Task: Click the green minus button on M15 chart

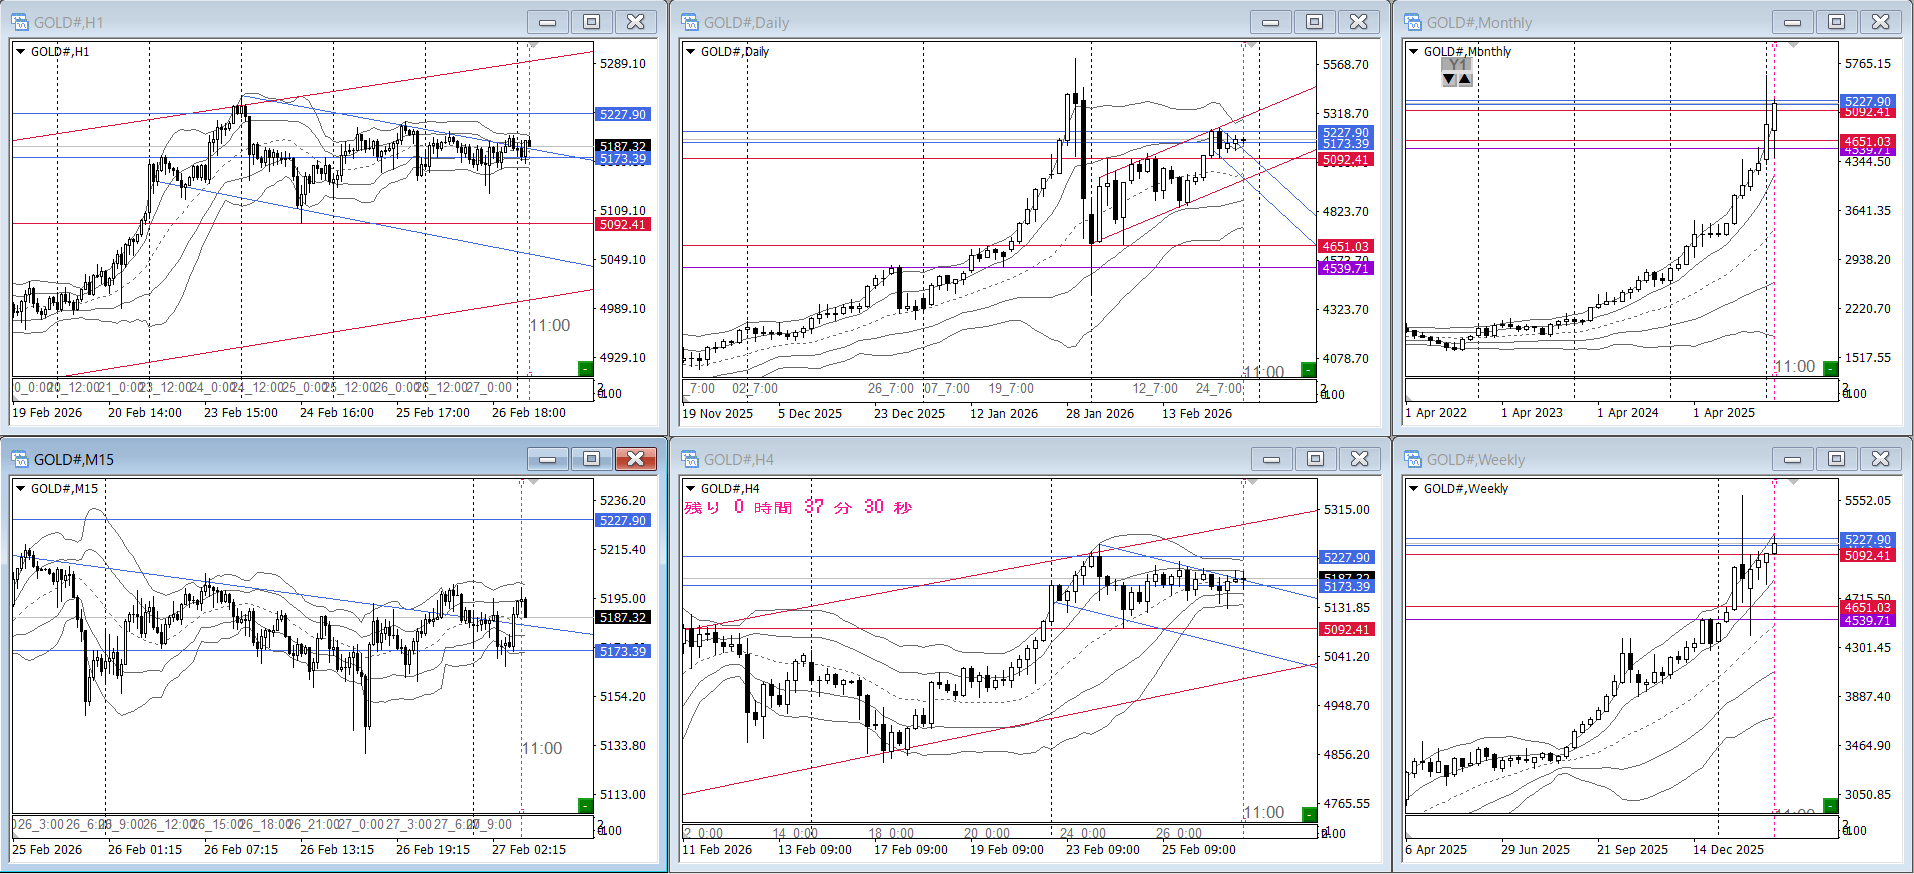Action: 586,806
